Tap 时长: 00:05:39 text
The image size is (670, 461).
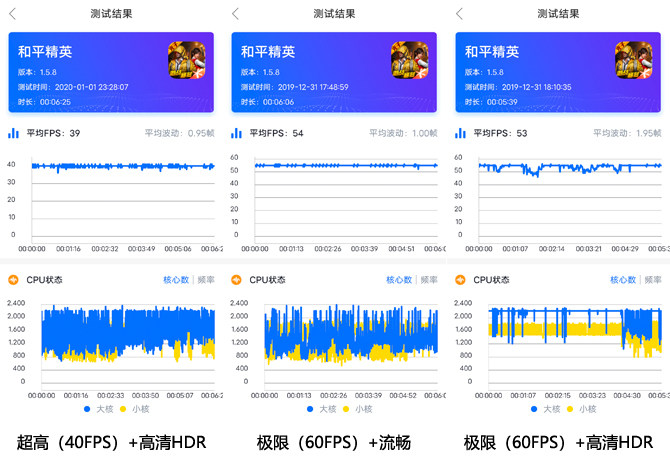coord(491,102)
